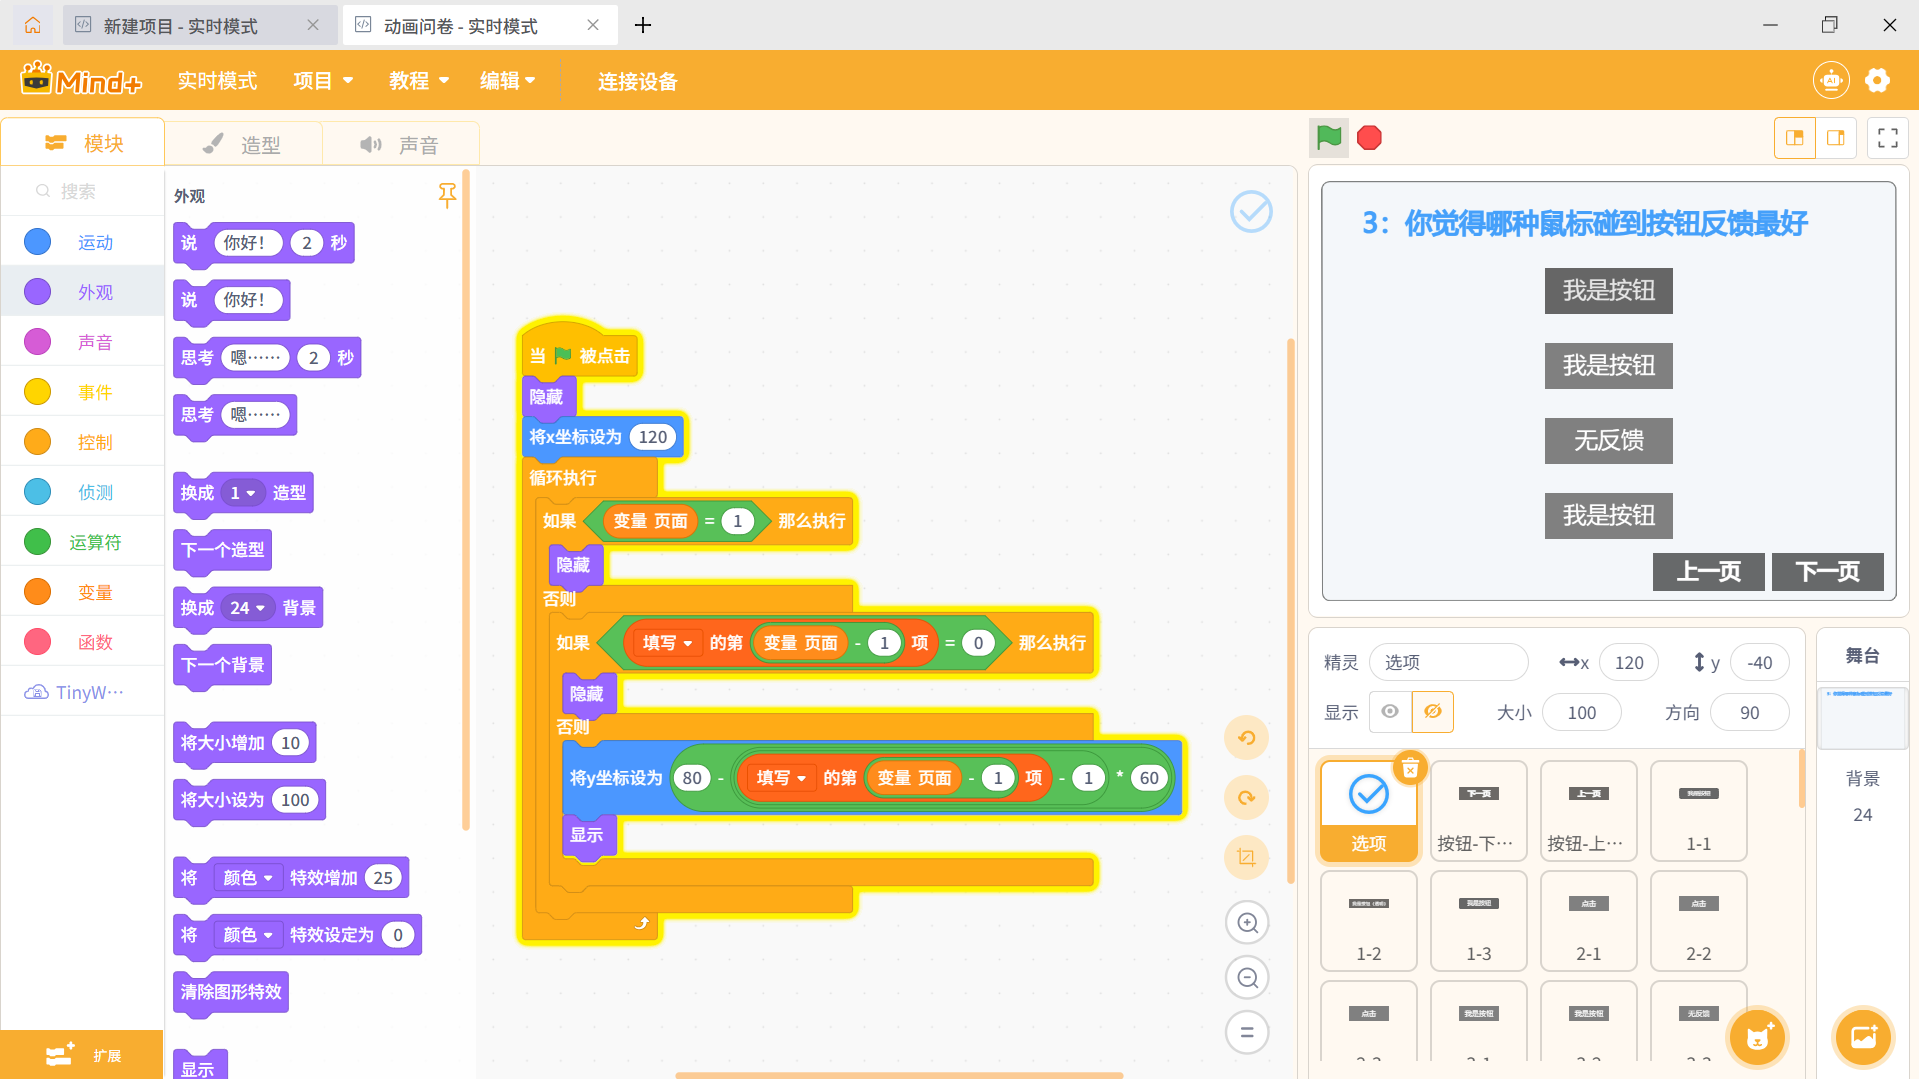Click the 连接设备 button
This screenshot has width=1919, height=1079.
[x=637, y=81]
